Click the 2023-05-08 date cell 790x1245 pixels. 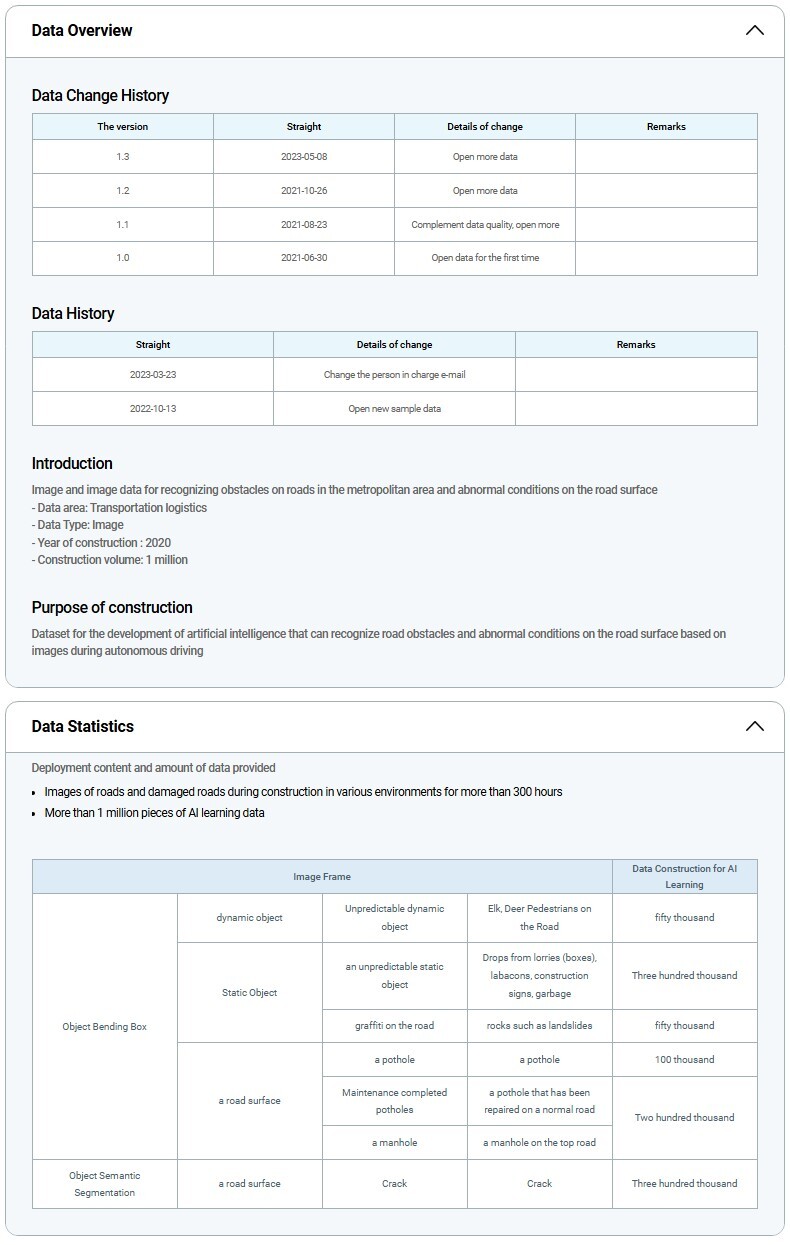[x=304, y=157]
